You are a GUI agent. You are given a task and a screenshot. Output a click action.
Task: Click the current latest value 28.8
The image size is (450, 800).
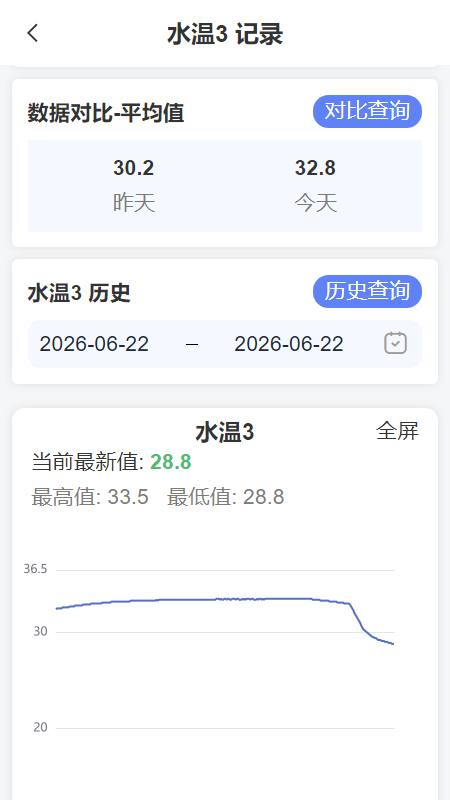tap(171, 462)
